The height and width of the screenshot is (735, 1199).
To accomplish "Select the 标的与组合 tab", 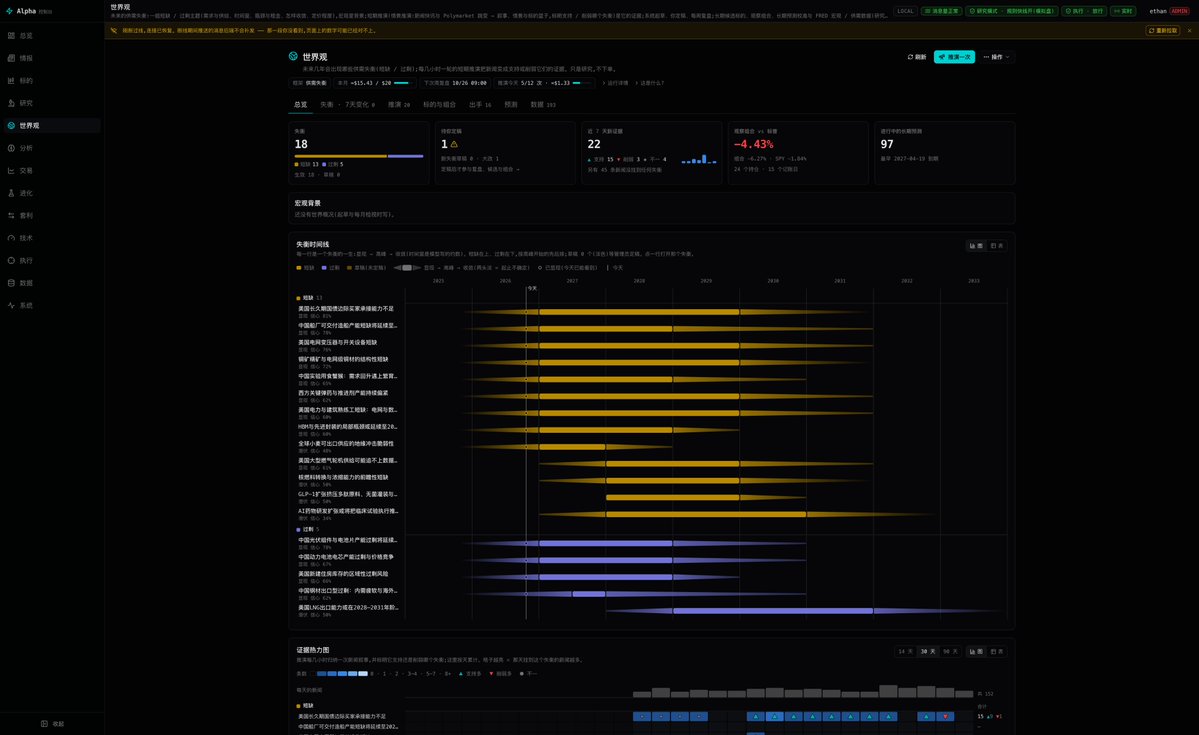I will (x=439, y=105).
